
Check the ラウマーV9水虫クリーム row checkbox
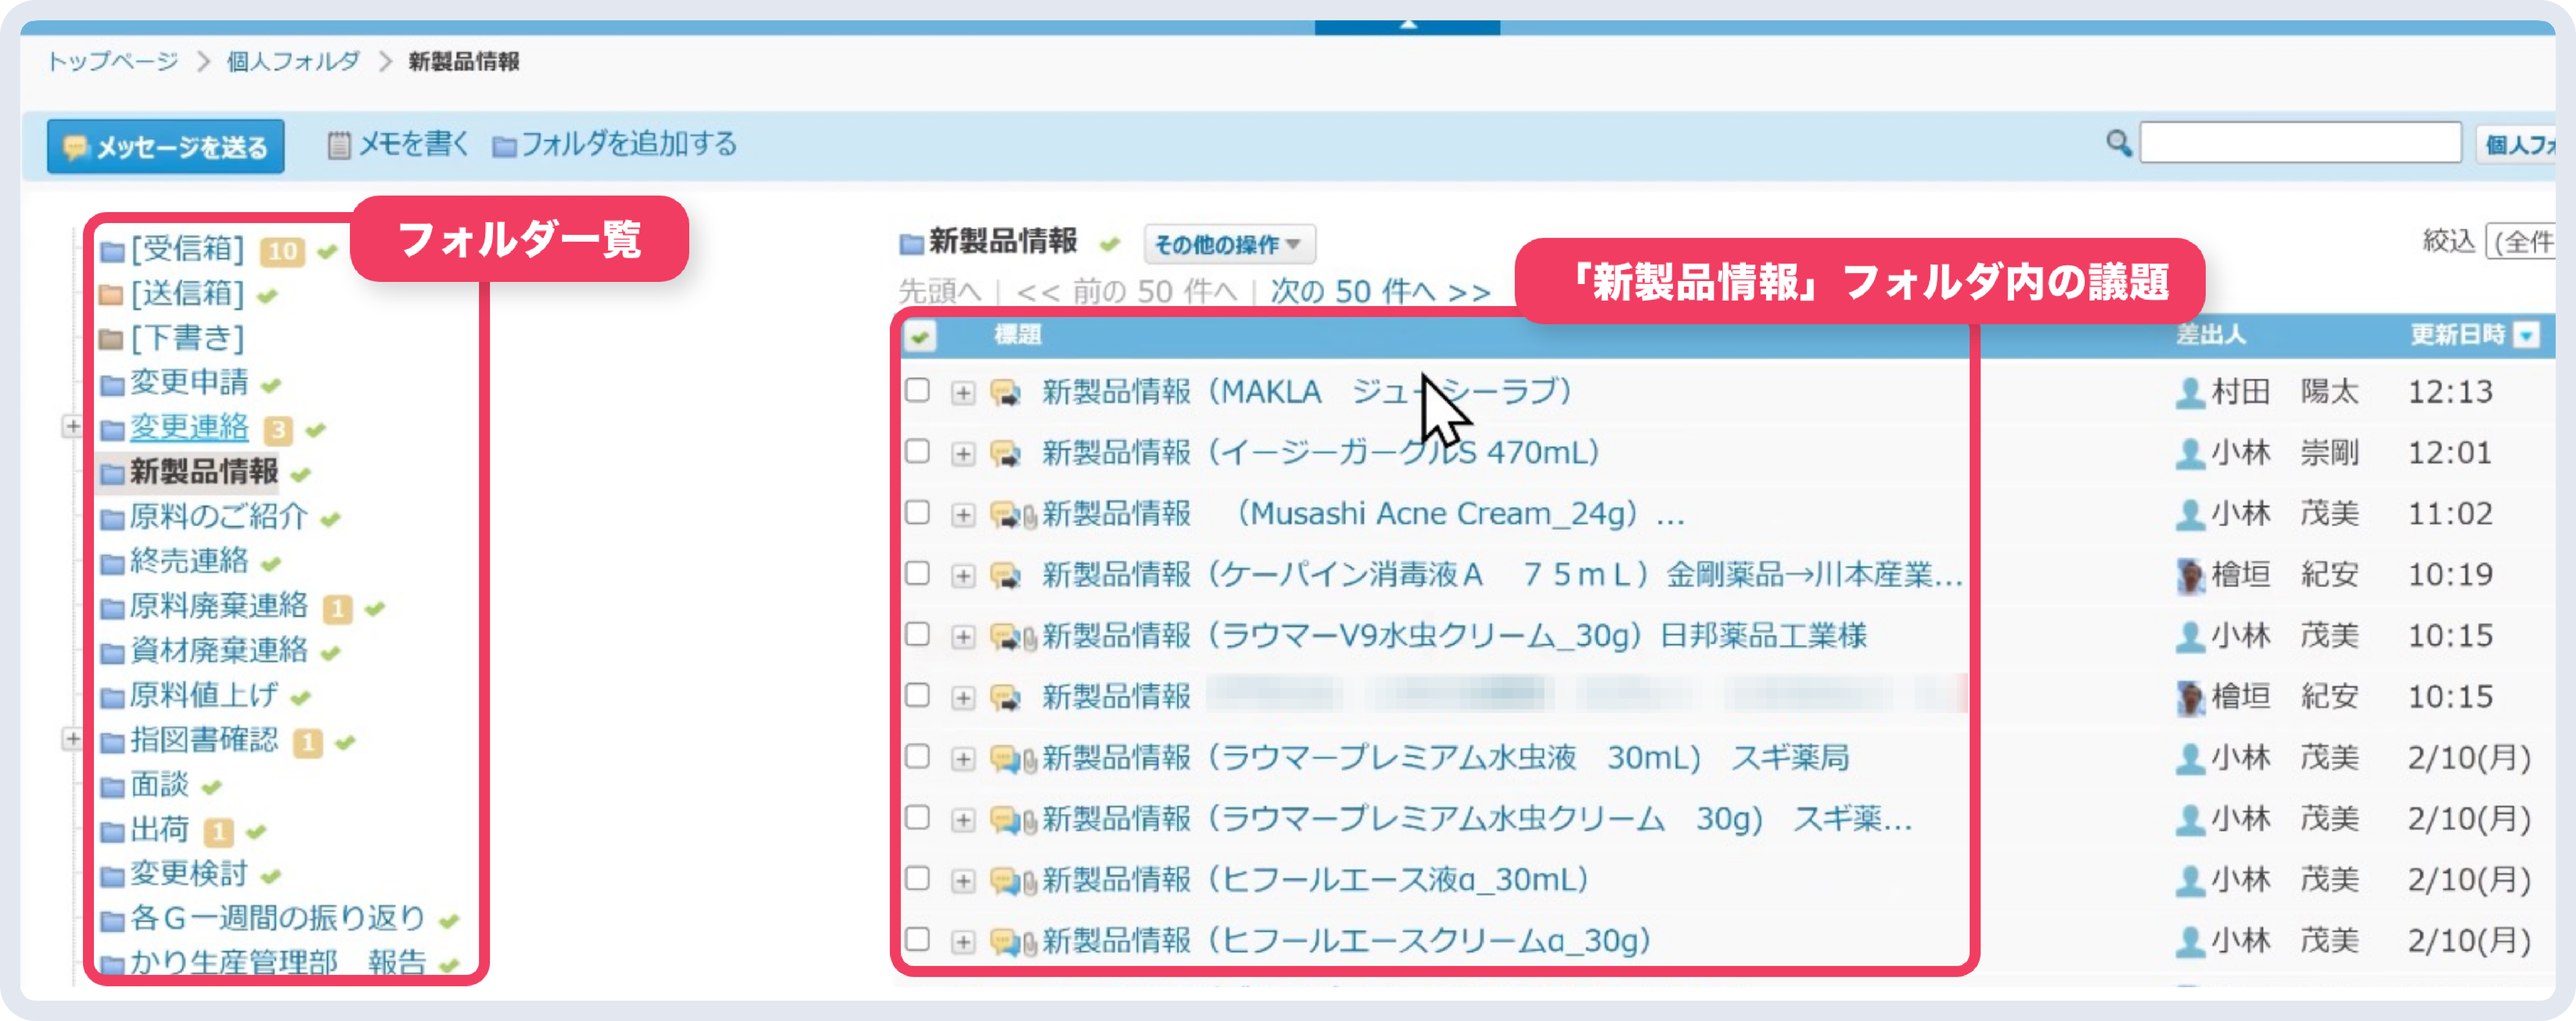pos(917,635)
